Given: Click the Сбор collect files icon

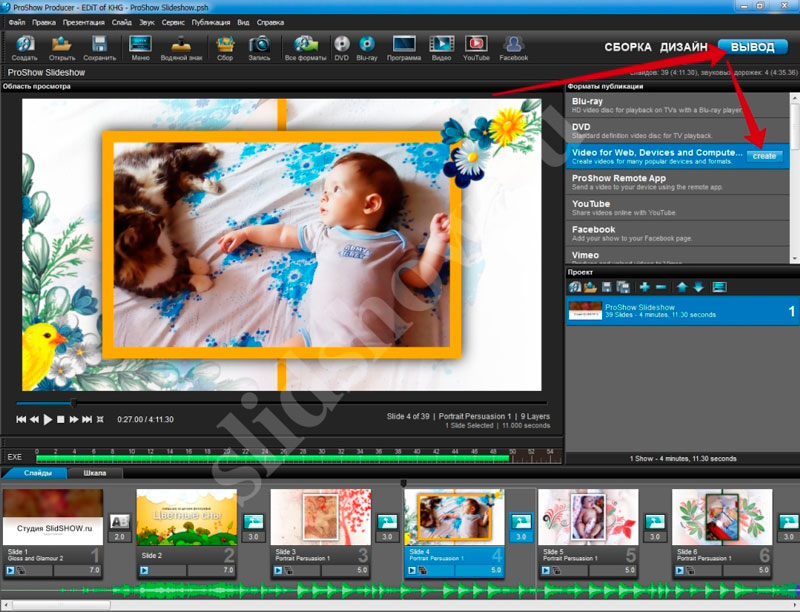Looking at the screenshot, I should click(225, 47).
